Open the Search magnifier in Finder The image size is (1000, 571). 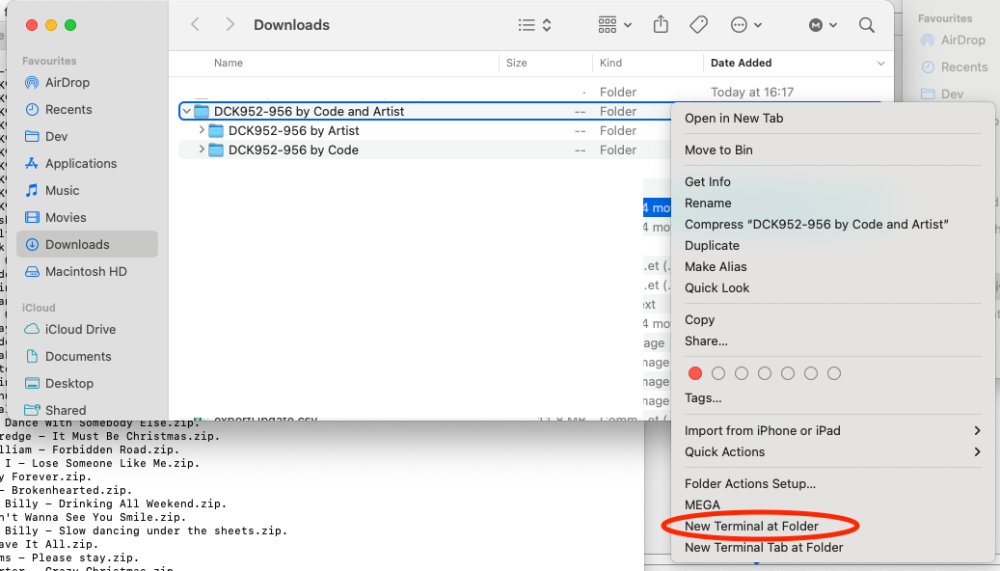tap(867, 25)
